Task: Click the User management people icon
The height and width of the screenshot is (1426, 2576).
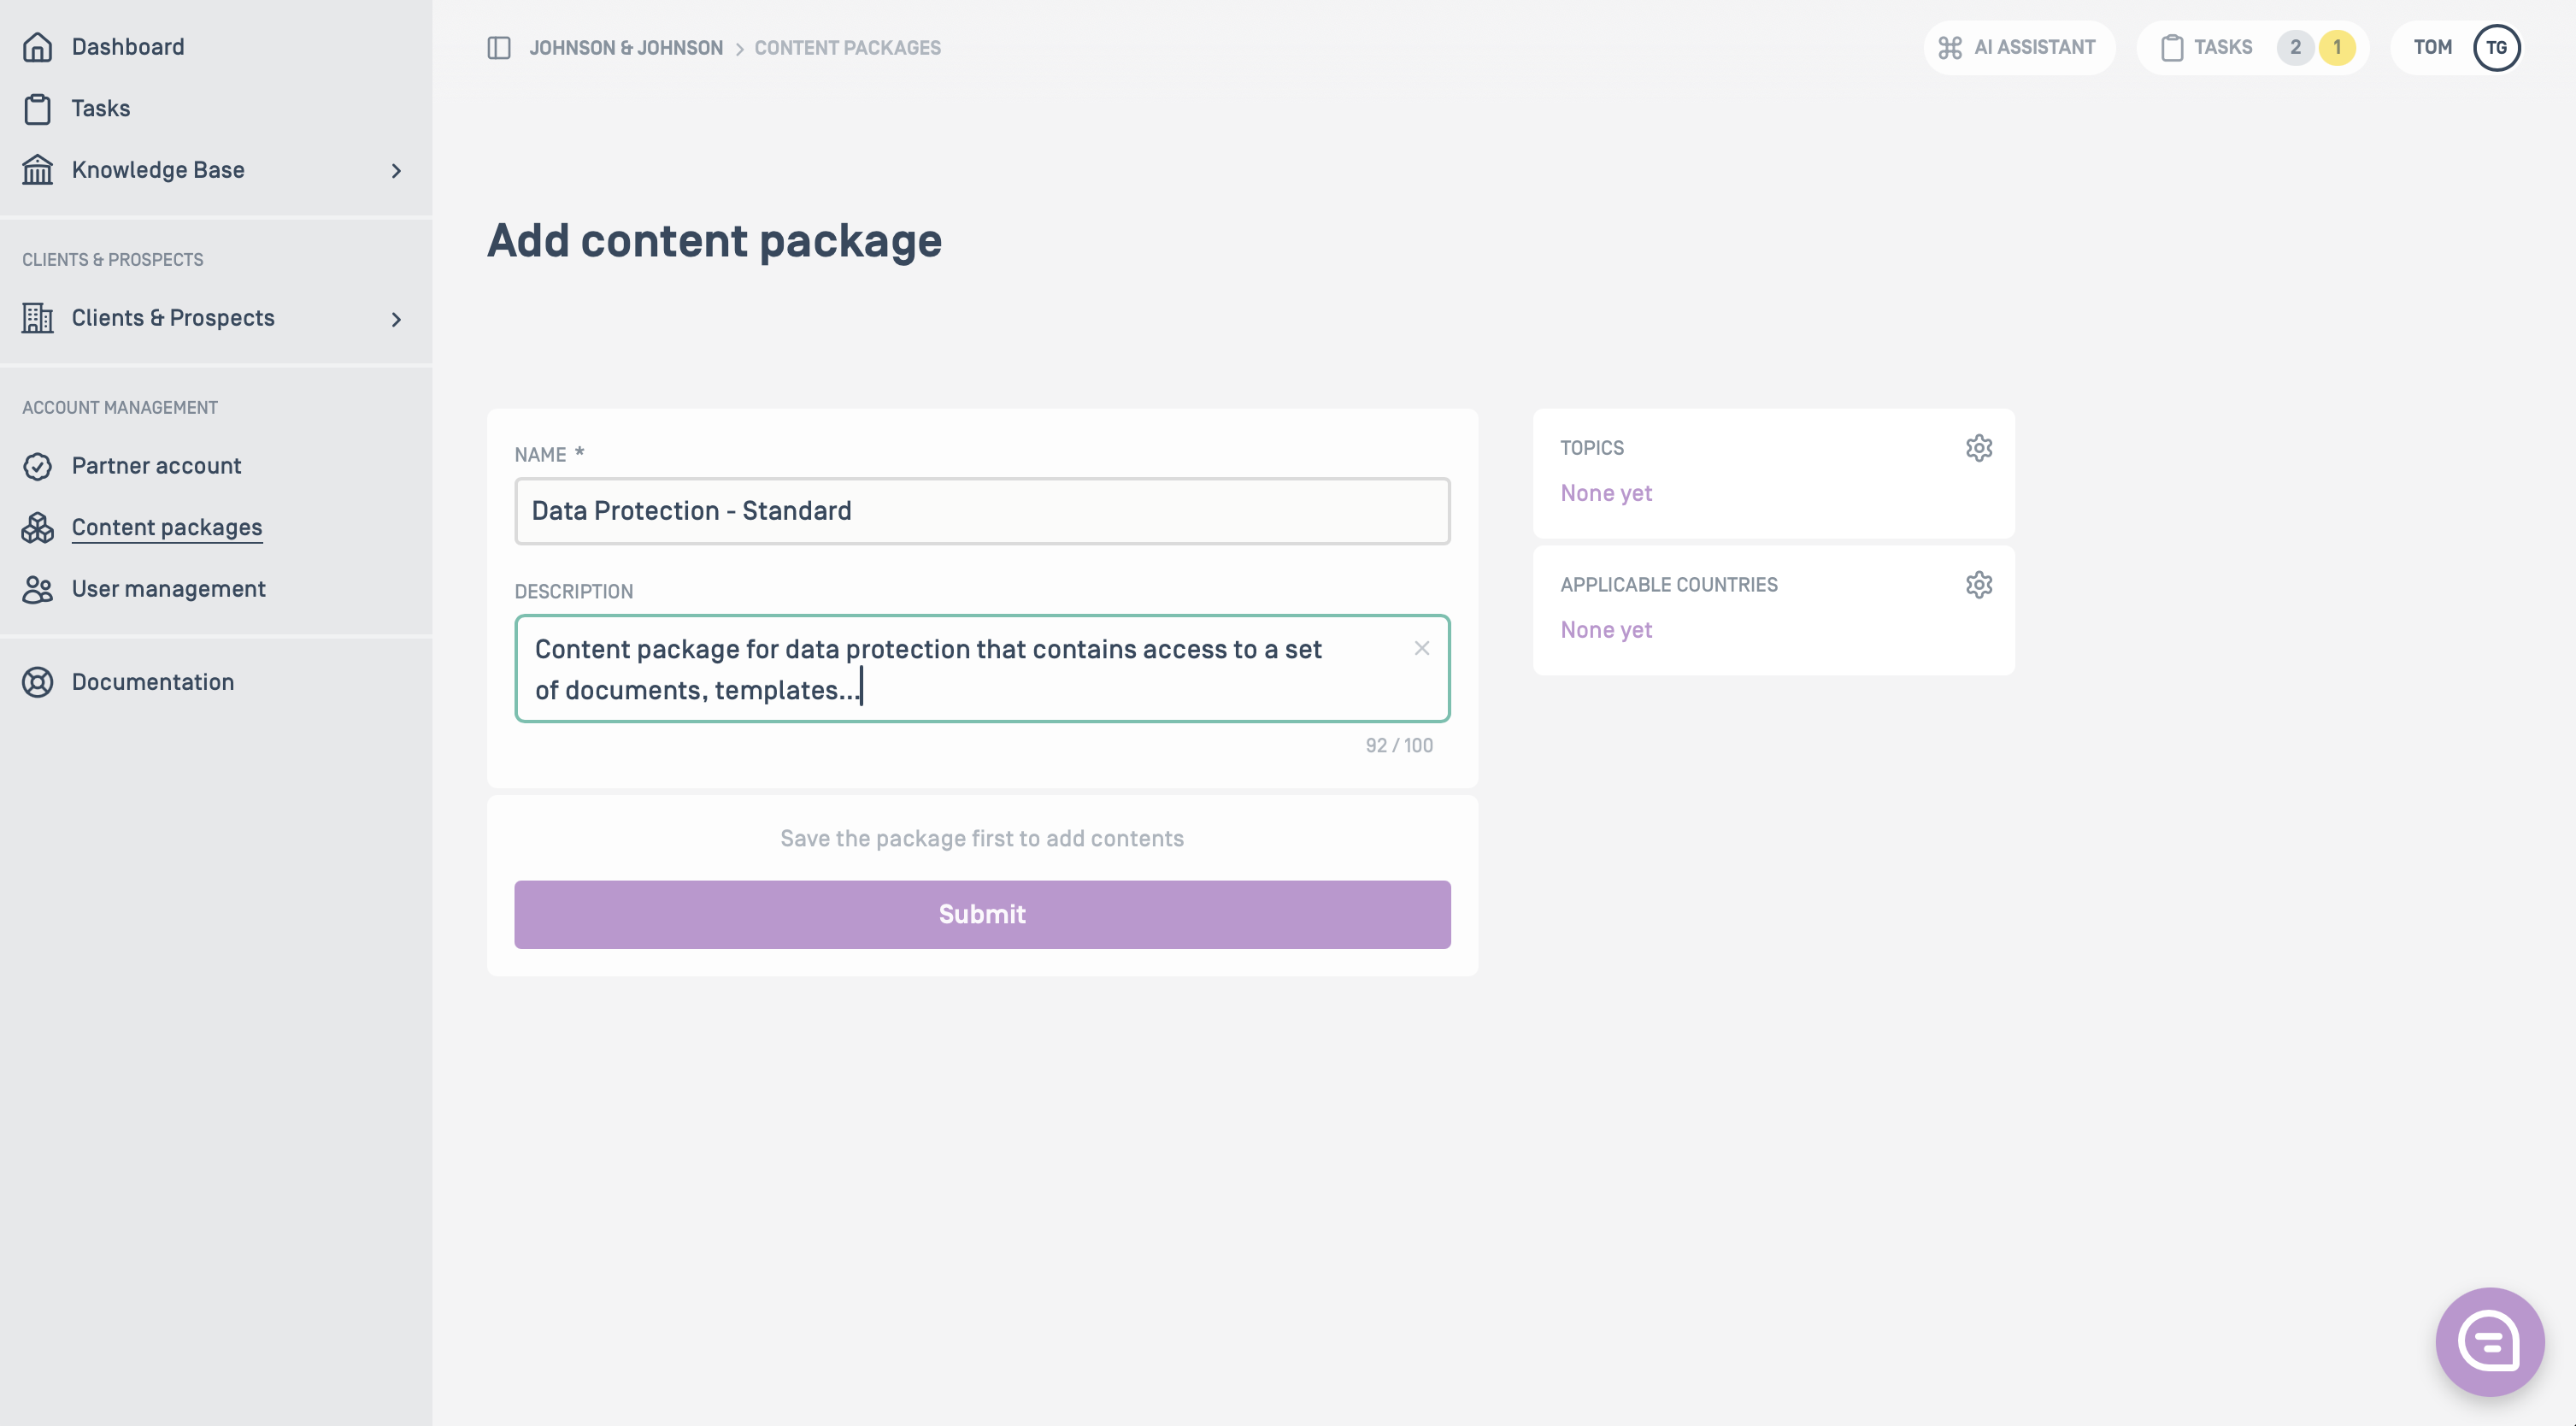Action: [37, 590]
